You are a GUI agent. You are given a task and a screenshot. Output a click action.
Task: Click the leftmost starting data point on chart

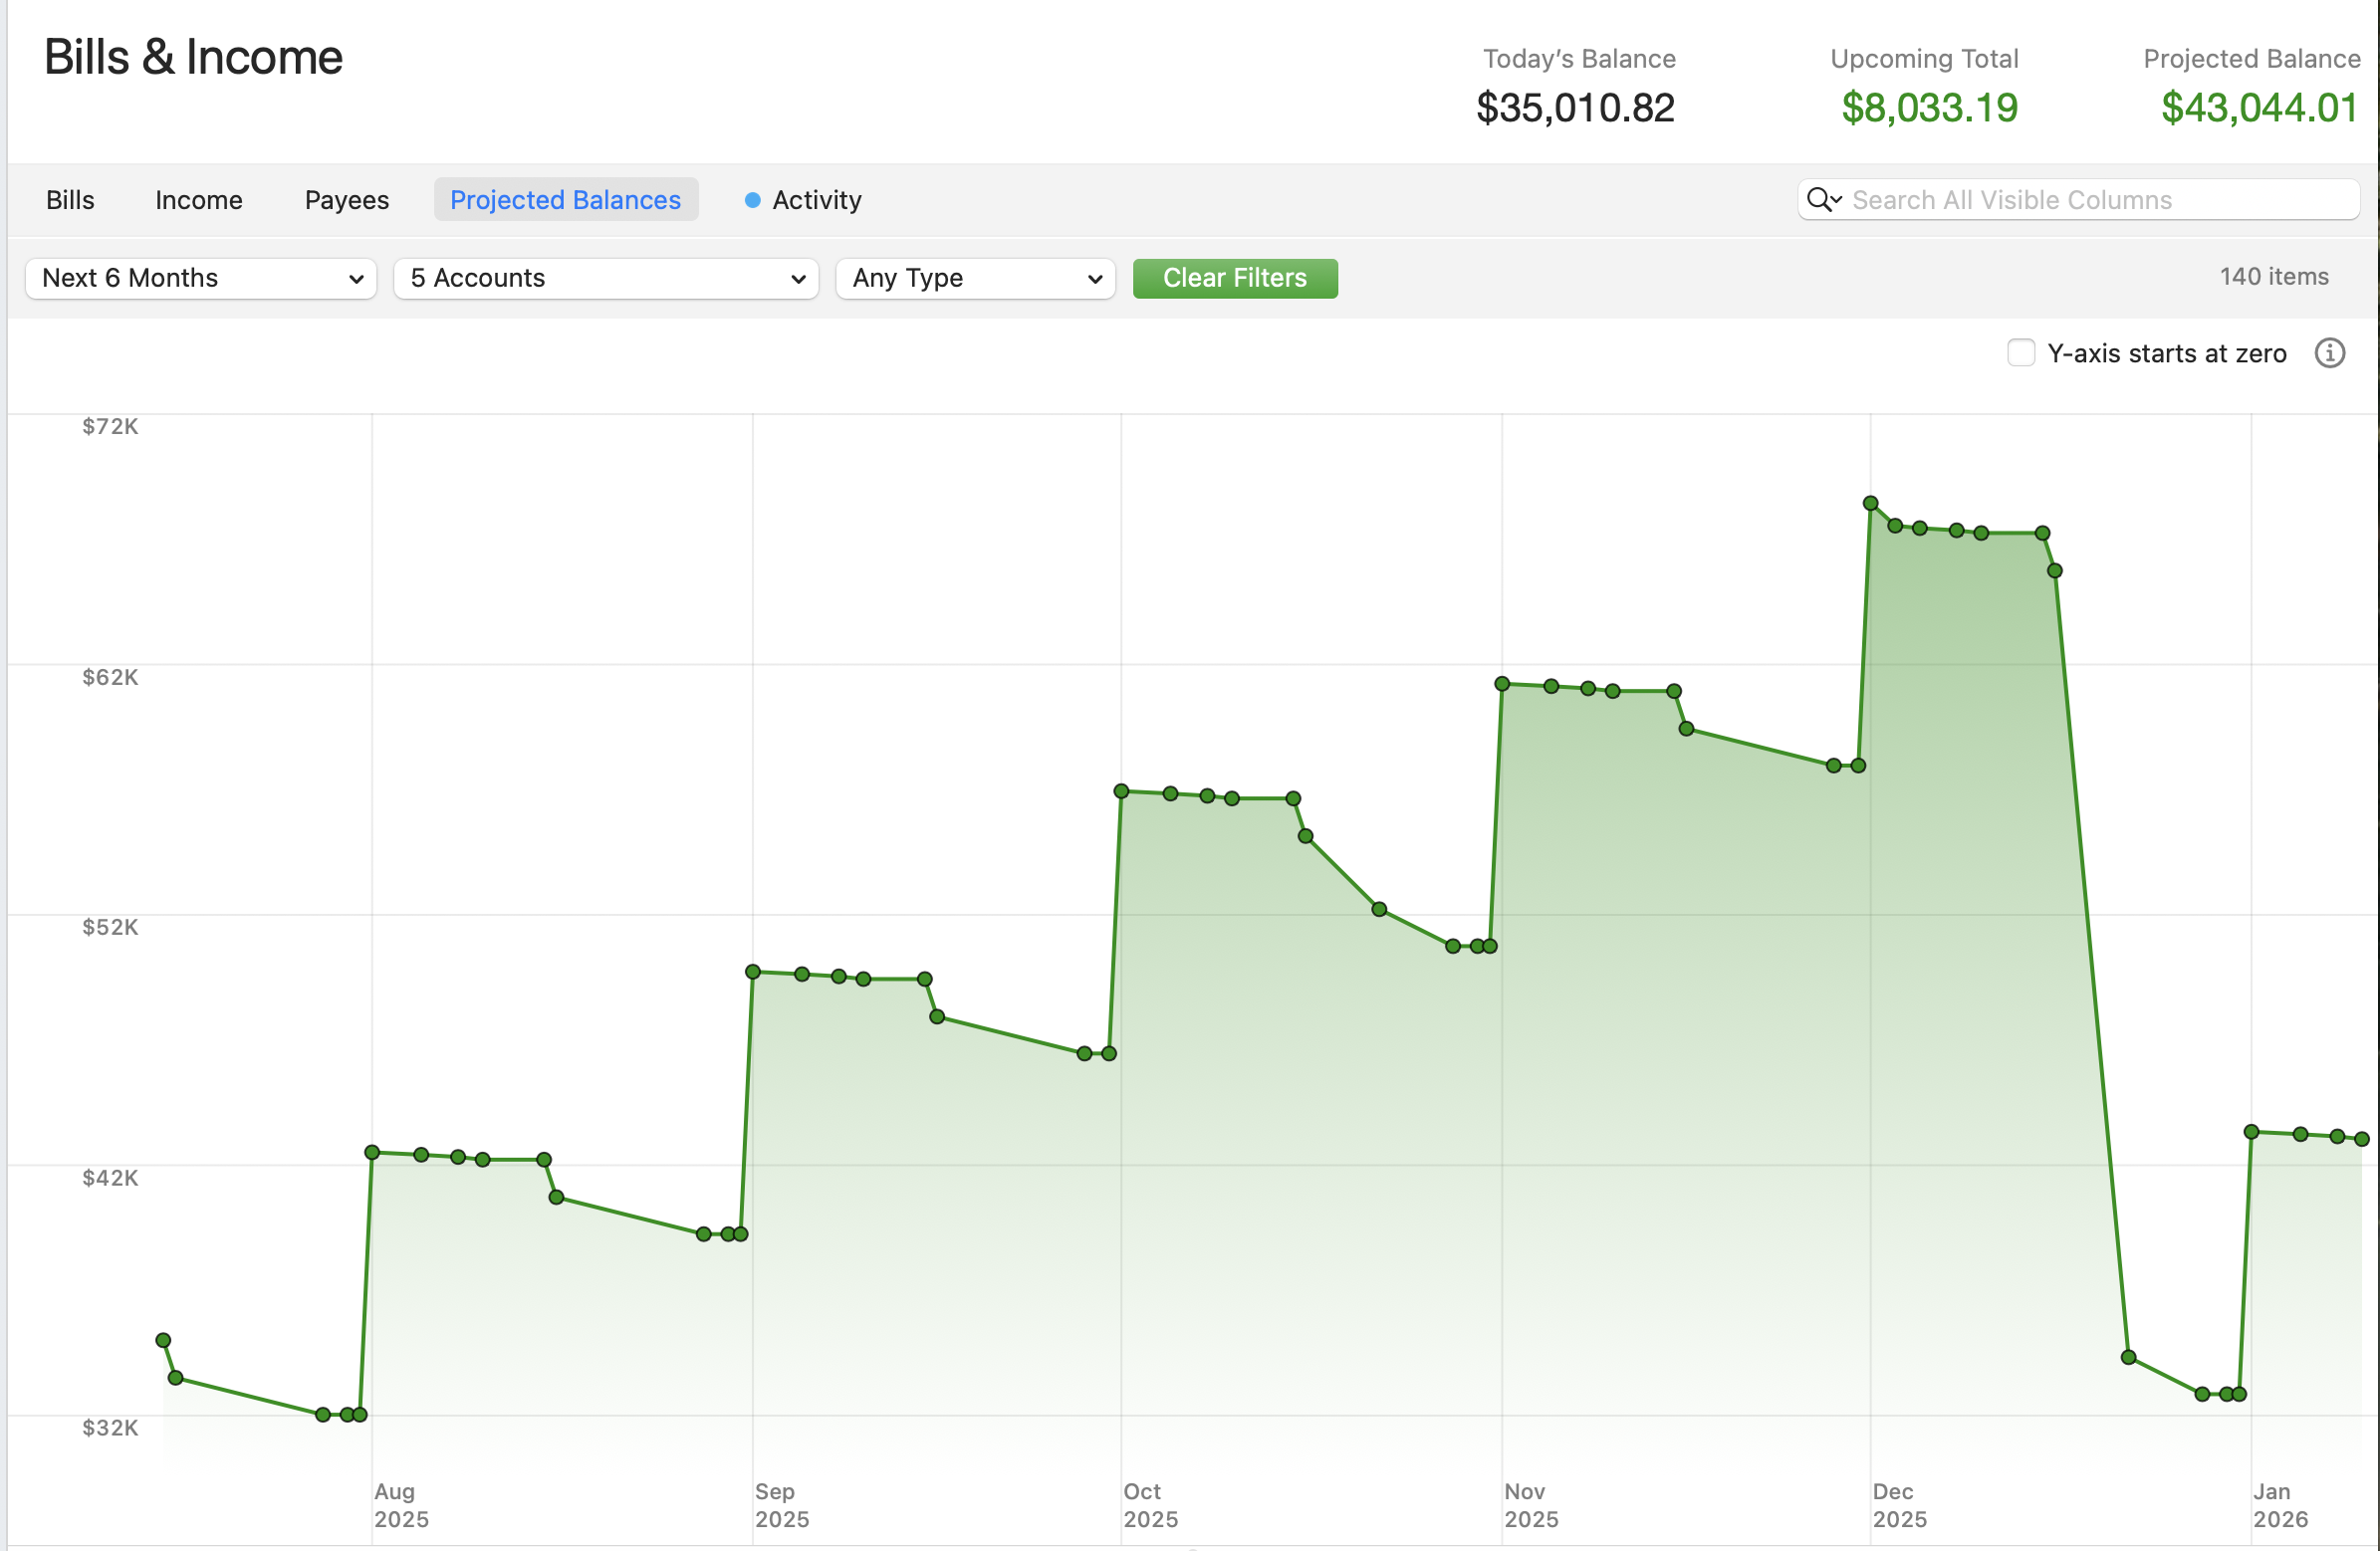coord(163,1340)
